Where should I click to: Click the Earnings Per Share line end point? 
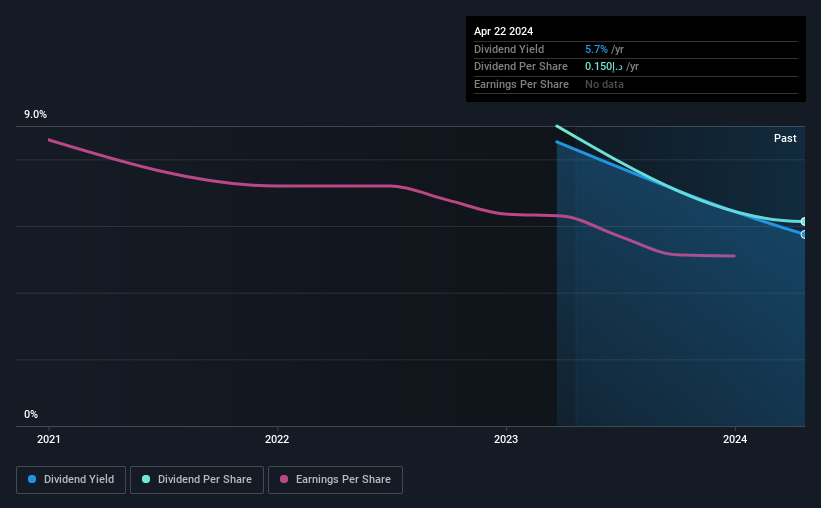click(x=734, y=256)
